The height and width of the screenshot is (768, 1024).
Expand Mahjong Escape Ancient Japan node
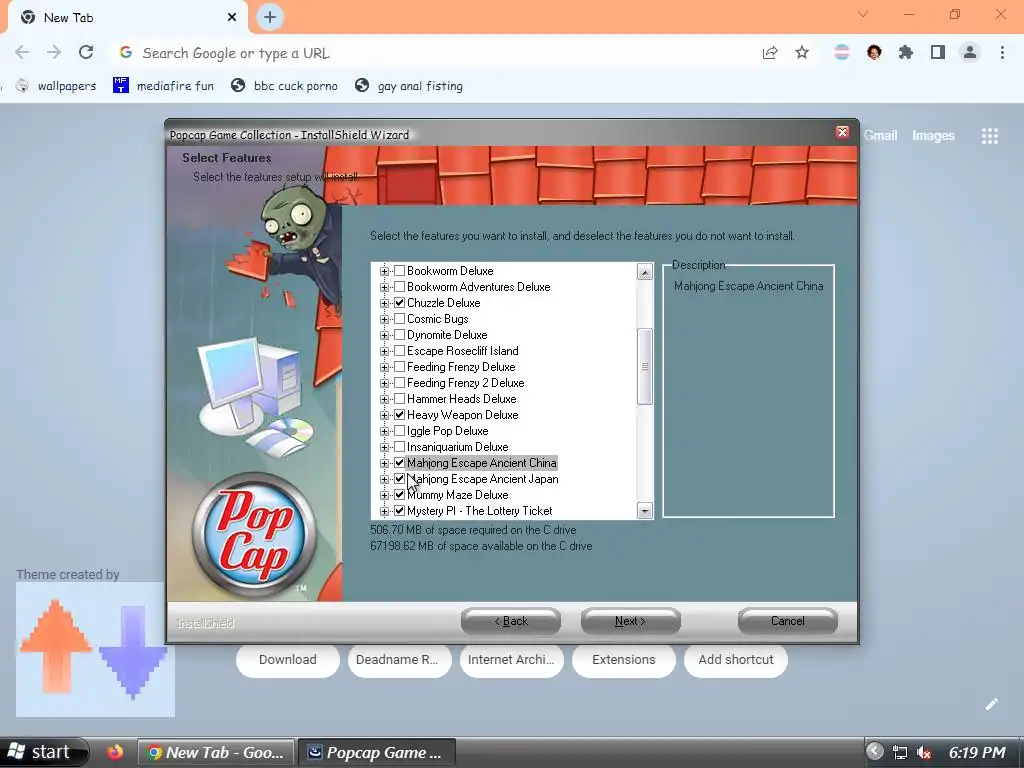(385, 479)
